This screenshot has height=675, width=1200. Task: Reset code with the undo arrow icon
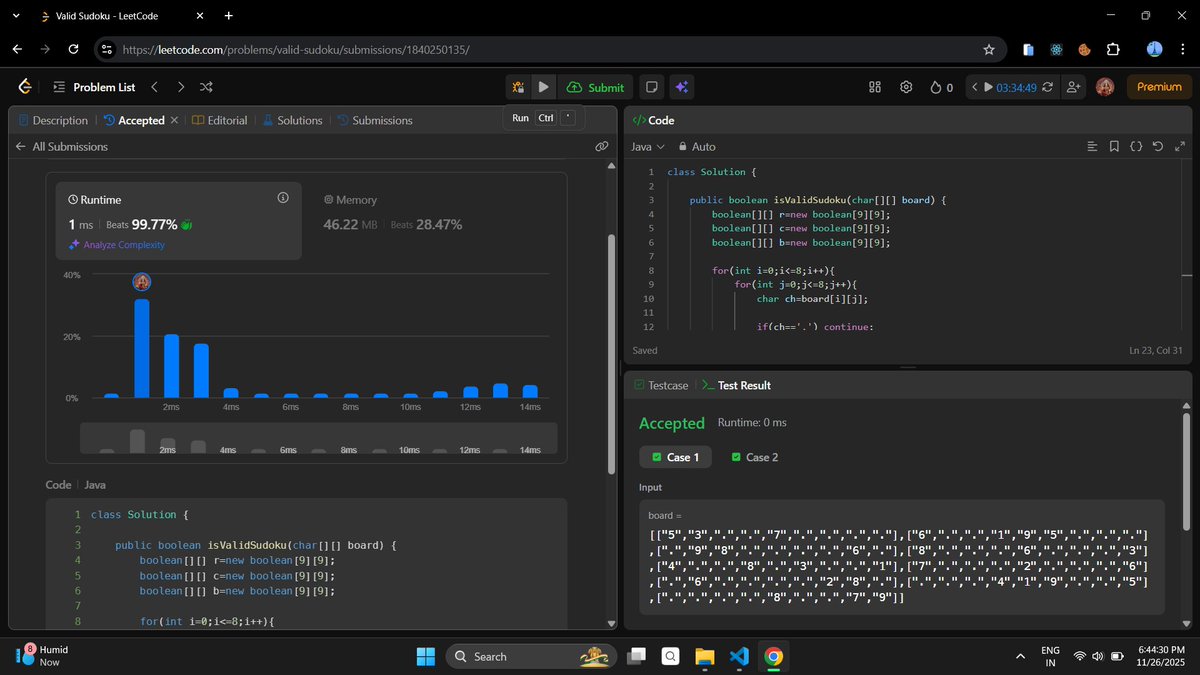pyautogui.click(x=1158, y=146)
